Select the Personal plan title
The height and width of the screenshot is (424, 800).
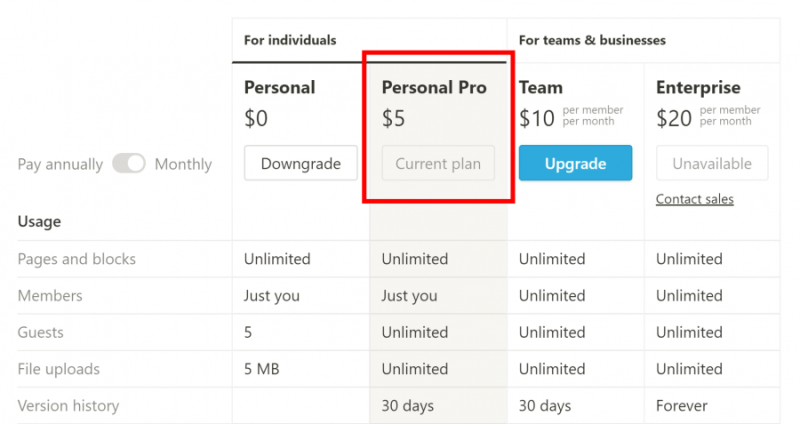[x=279, y=88]
